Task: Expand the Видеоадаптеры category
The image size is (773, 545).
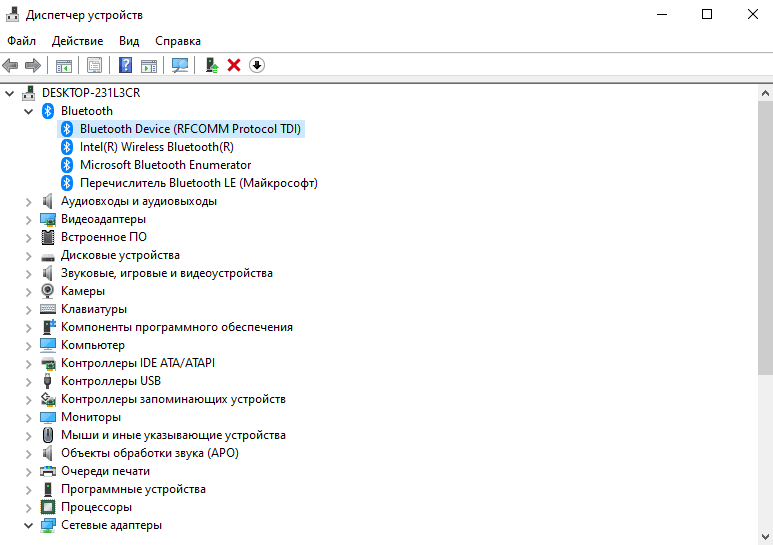Action: (29, 219)
